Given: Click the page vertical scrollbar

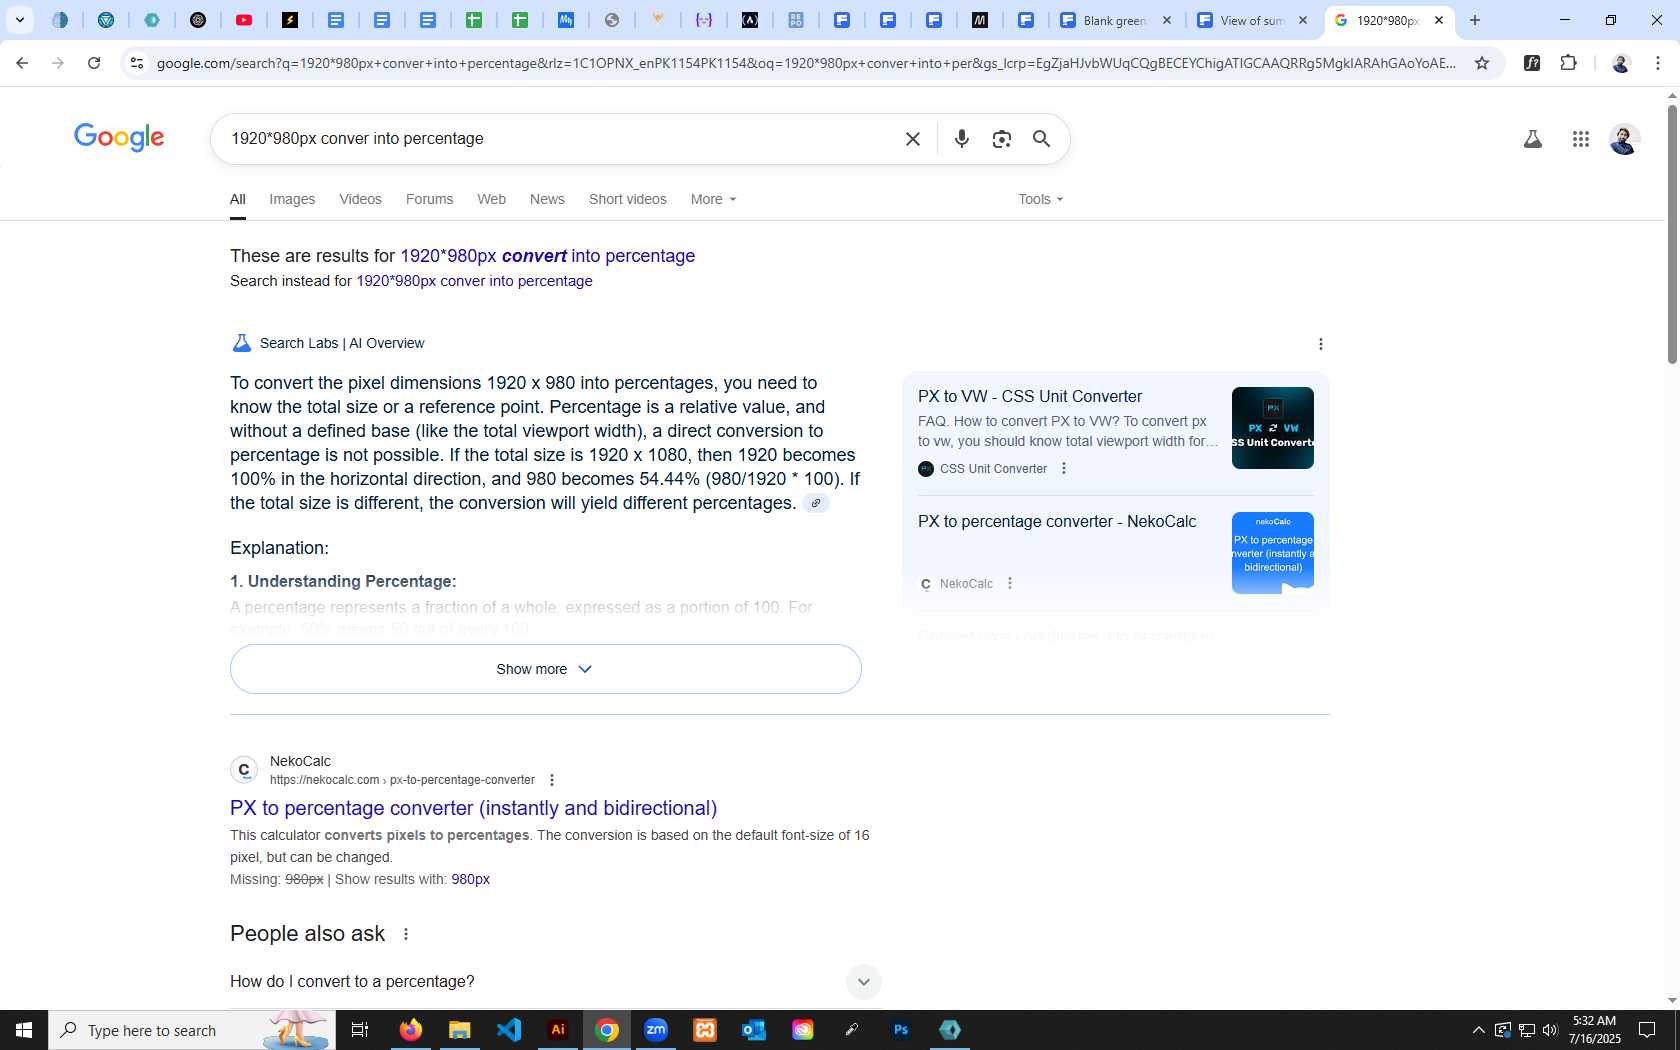Looking at the screenshot, I should tap(1672, 235).
